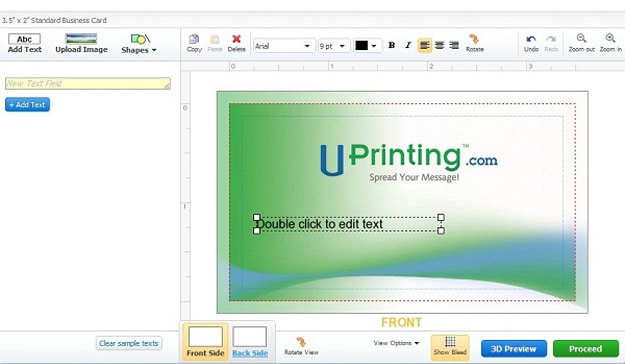Undo the last action
The height and width of the screenshot is (364, 625).
(531, 43)
